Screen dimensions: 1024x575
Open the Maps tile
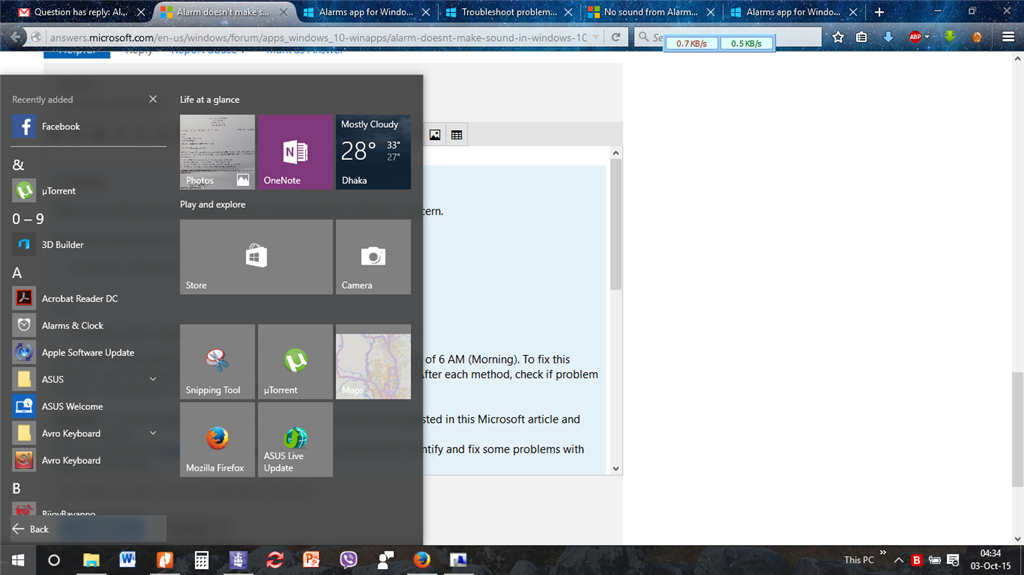click(373, 362)
